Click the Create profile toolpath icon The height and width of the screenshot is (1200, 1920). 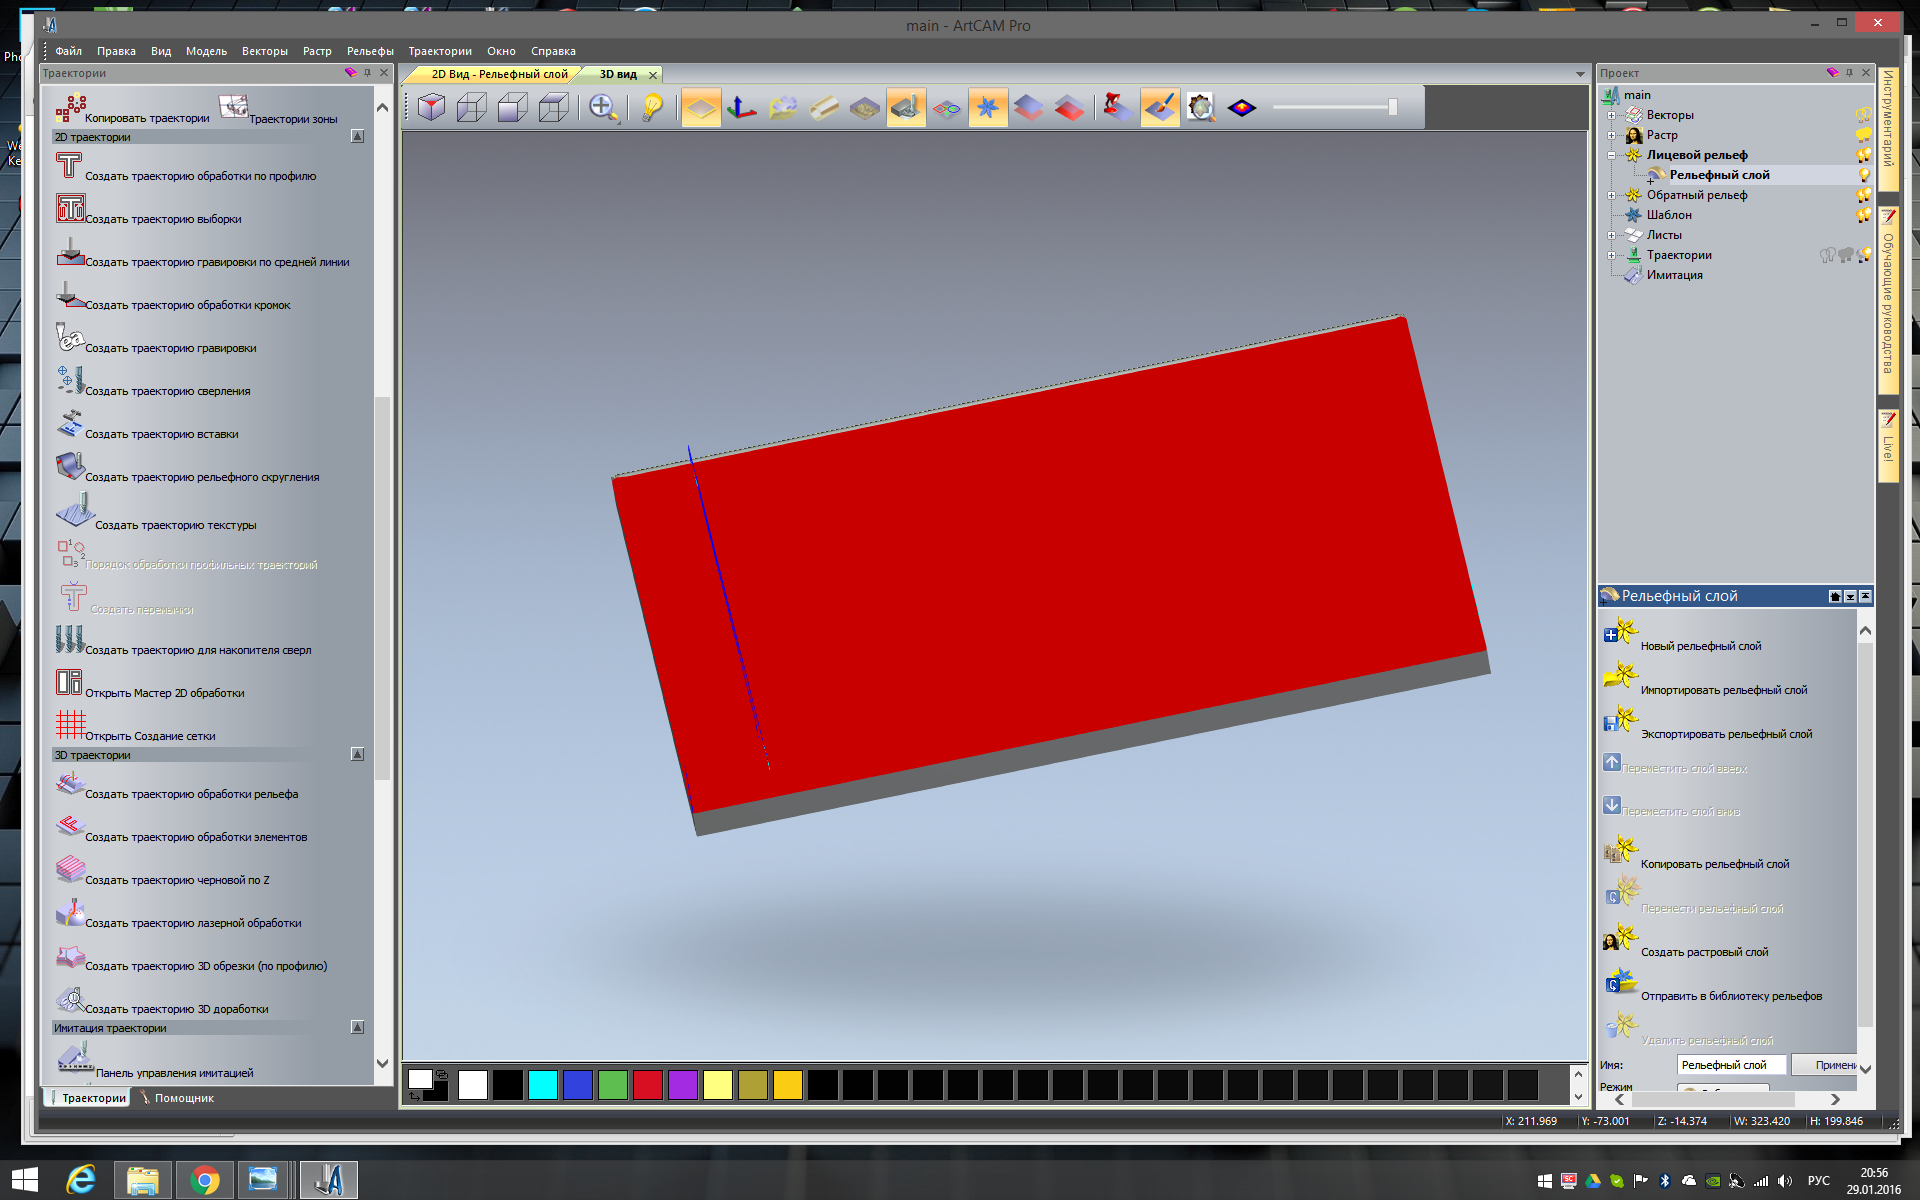click(x=69, y=167)
